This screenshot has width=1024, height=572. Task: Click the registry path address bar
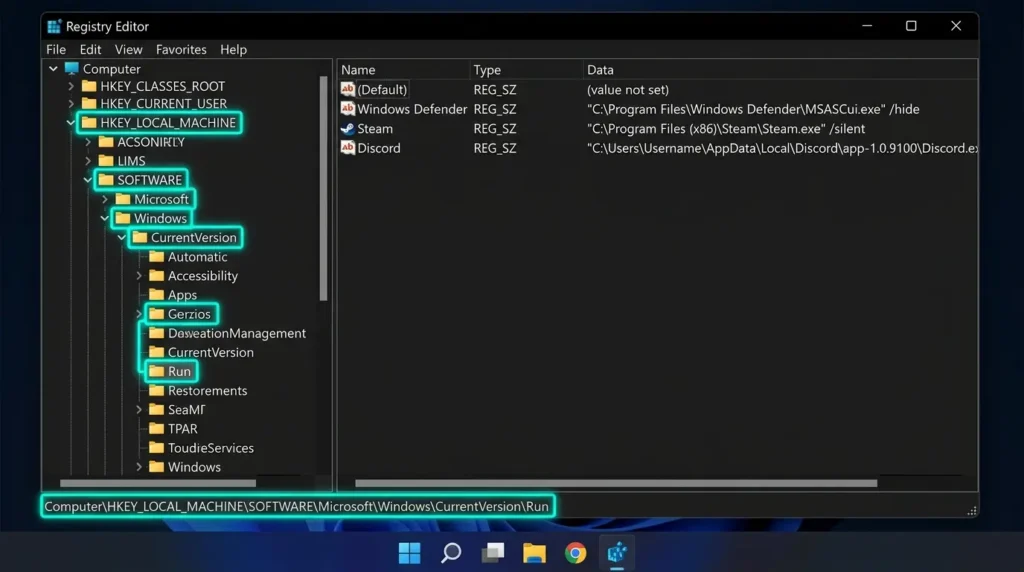(298, 507)
